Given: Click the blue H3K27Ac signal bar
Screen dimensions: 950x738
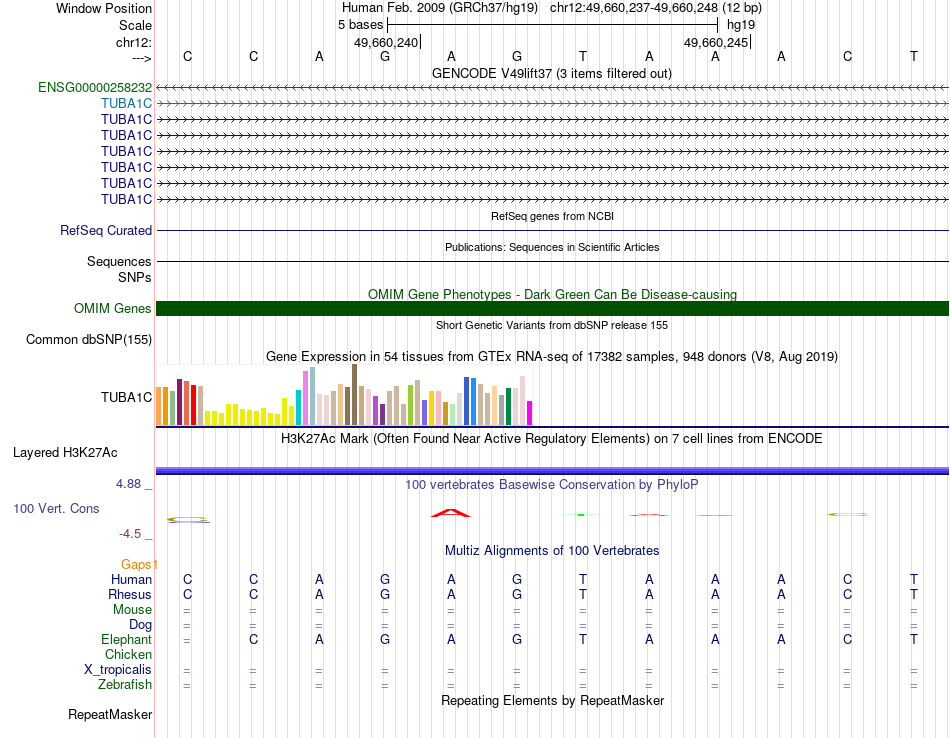Looking at the screenshot, I should pos(552,471).
